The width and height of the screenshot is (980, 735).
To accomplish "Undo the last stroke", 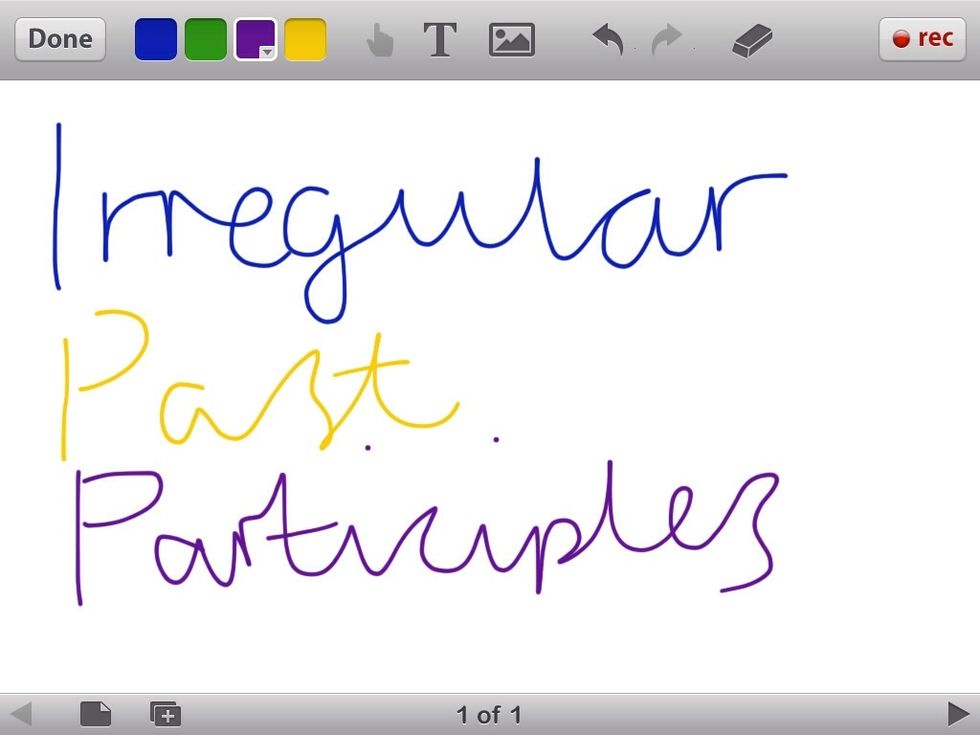I will click(x=608, y=40).
